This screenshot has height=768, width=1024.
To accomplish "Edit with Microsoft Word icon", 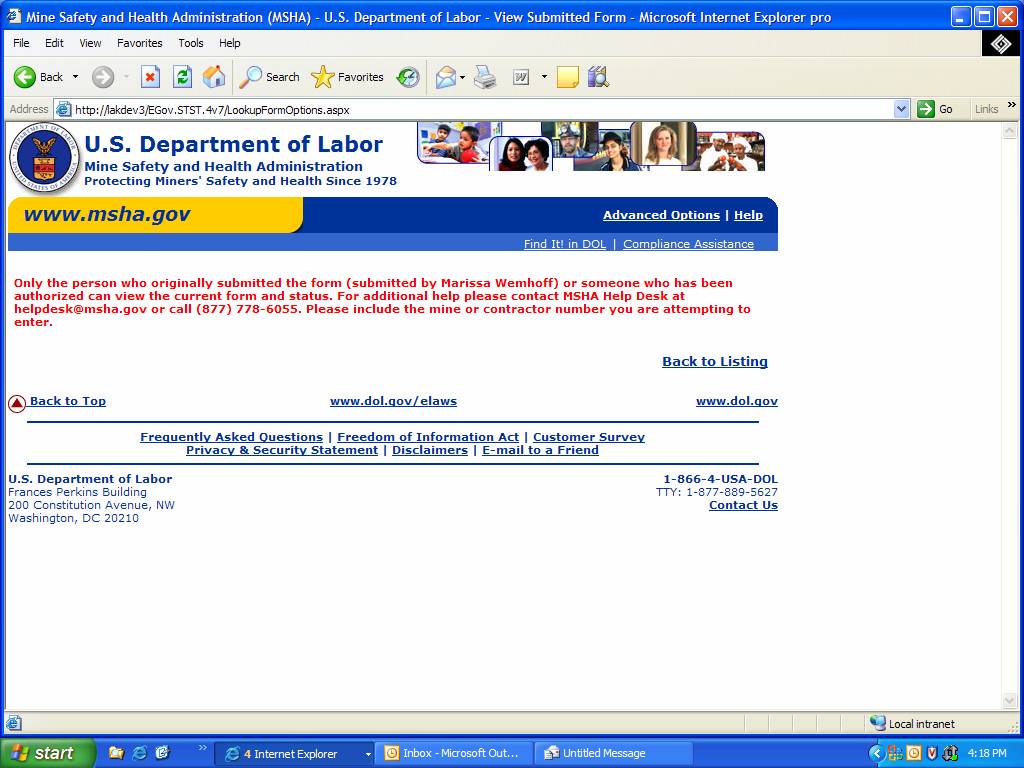I will pyautogui.click(x=520, y=77).
